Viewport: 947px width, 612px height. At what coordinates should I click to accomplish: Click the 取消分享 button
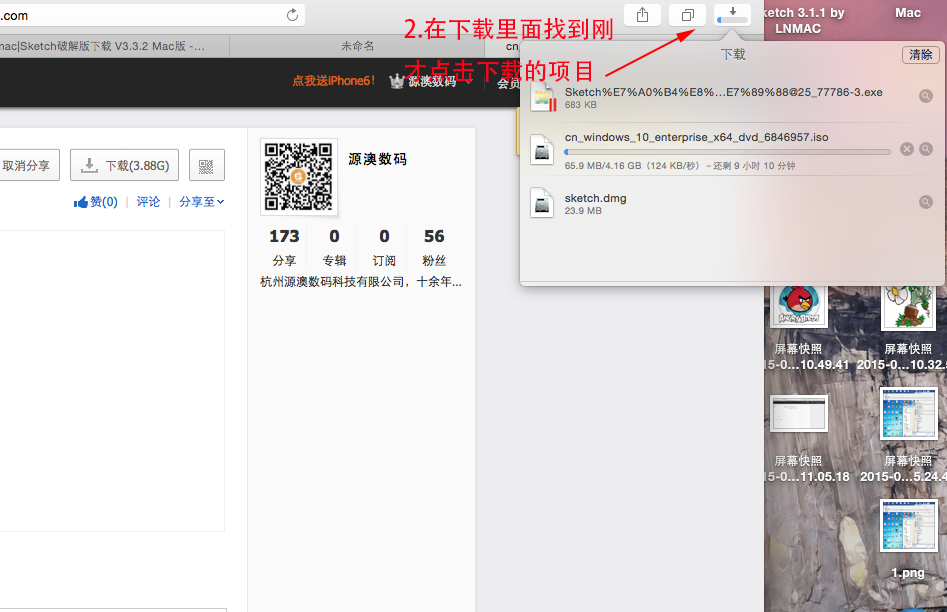pos(27,165)
